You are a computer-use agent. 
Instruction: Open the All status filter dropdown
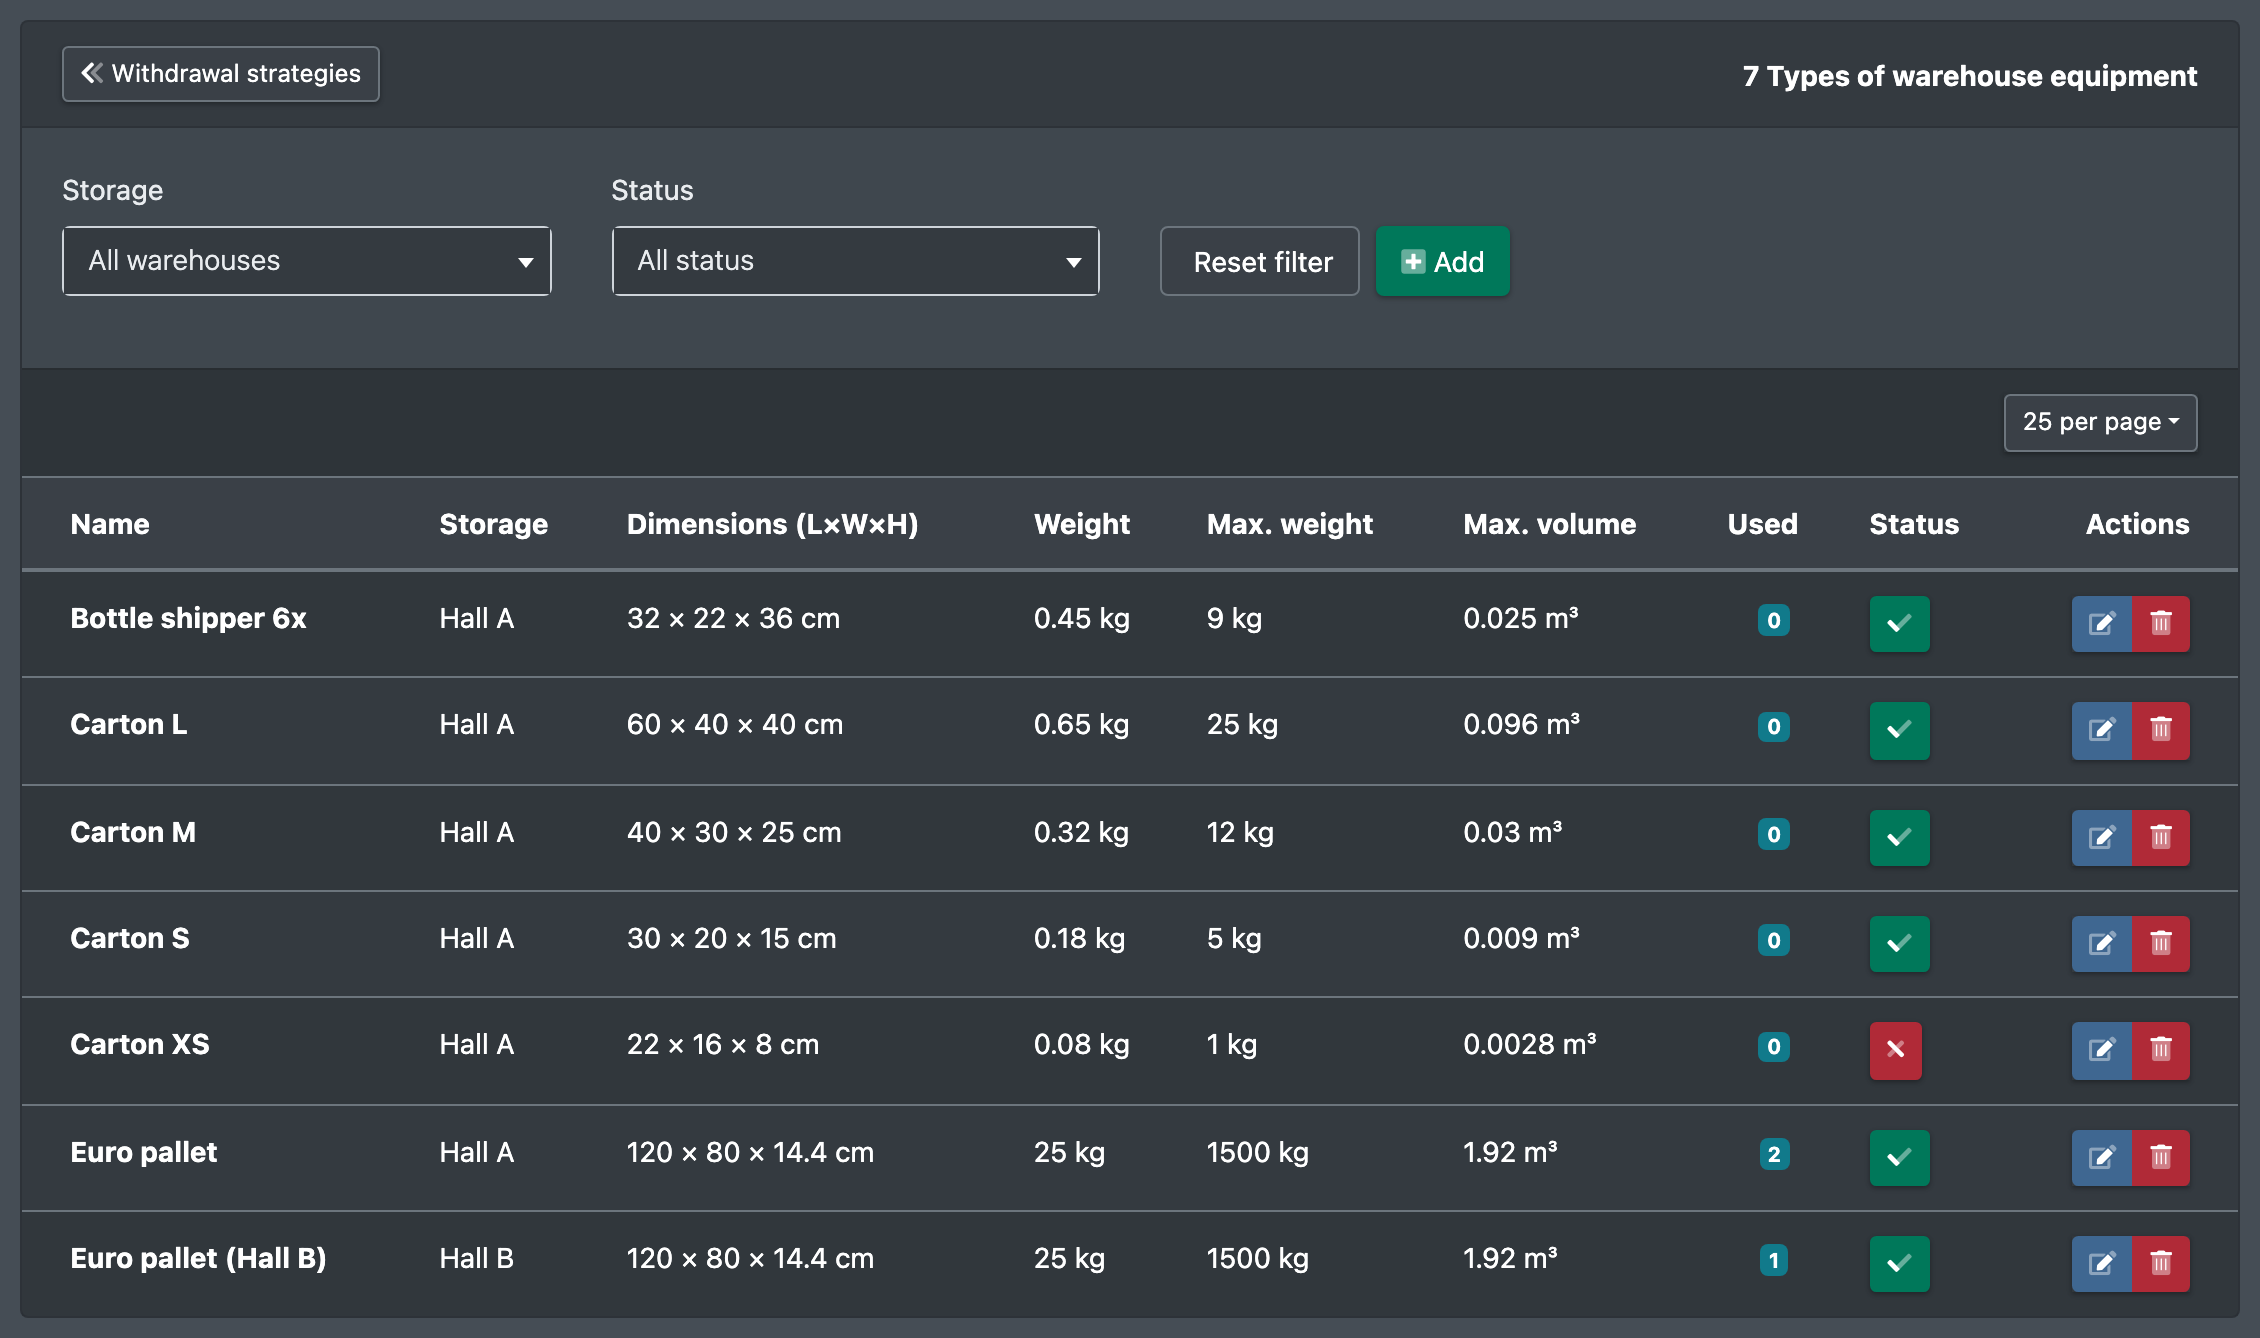[x=855, y=261]
